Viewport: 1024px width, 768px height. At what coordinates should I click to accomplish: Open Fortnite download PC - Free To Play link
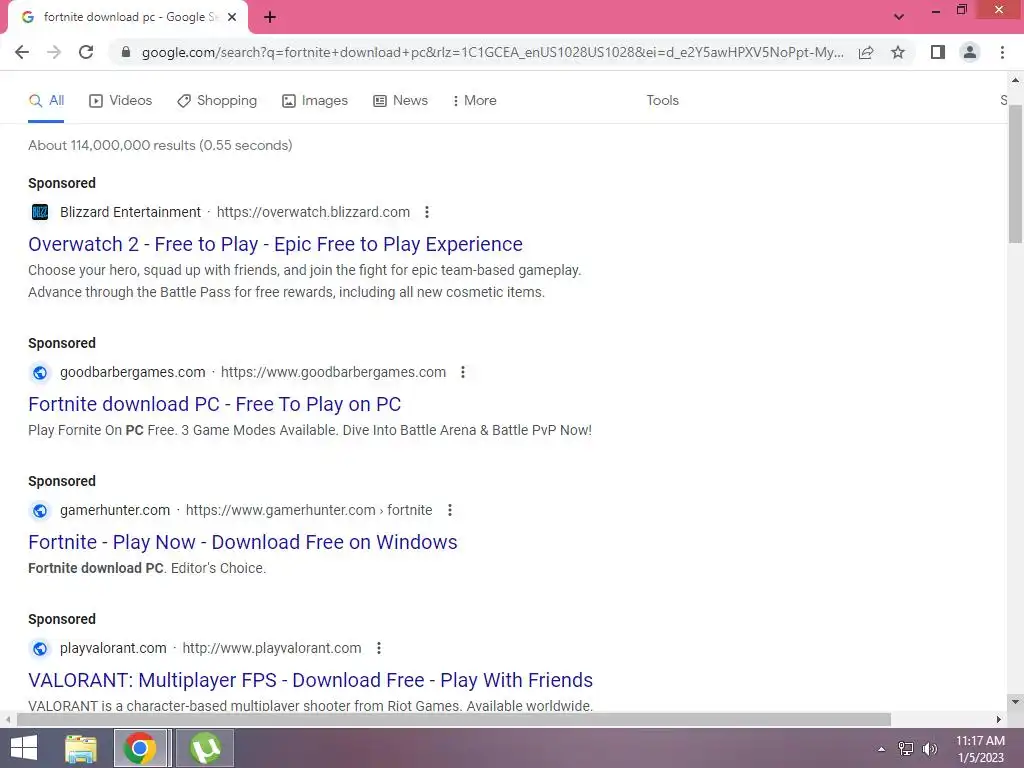(214, 404)
